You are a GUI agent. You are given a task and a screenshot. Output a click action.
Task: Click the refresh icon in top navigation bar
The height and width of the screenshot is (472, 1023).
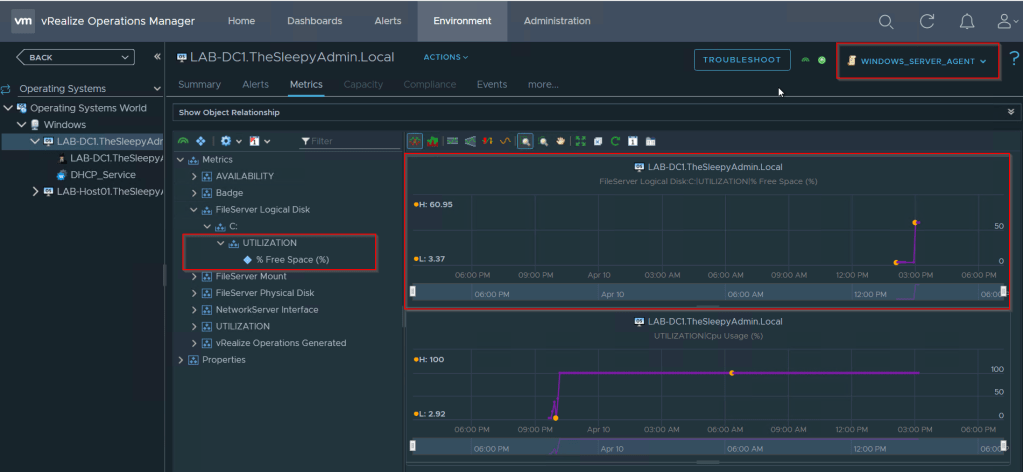927,21
